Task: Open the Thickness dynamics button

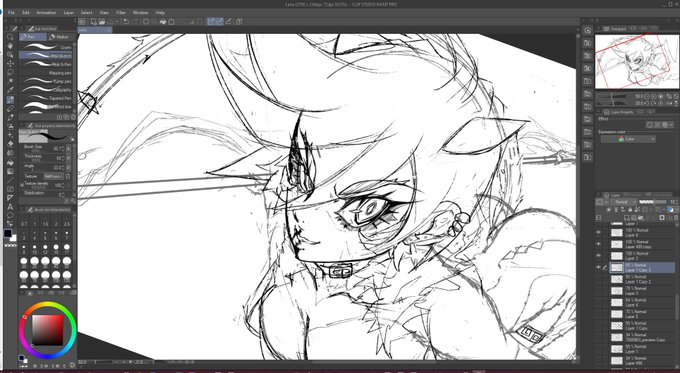Action: (68, 157)
